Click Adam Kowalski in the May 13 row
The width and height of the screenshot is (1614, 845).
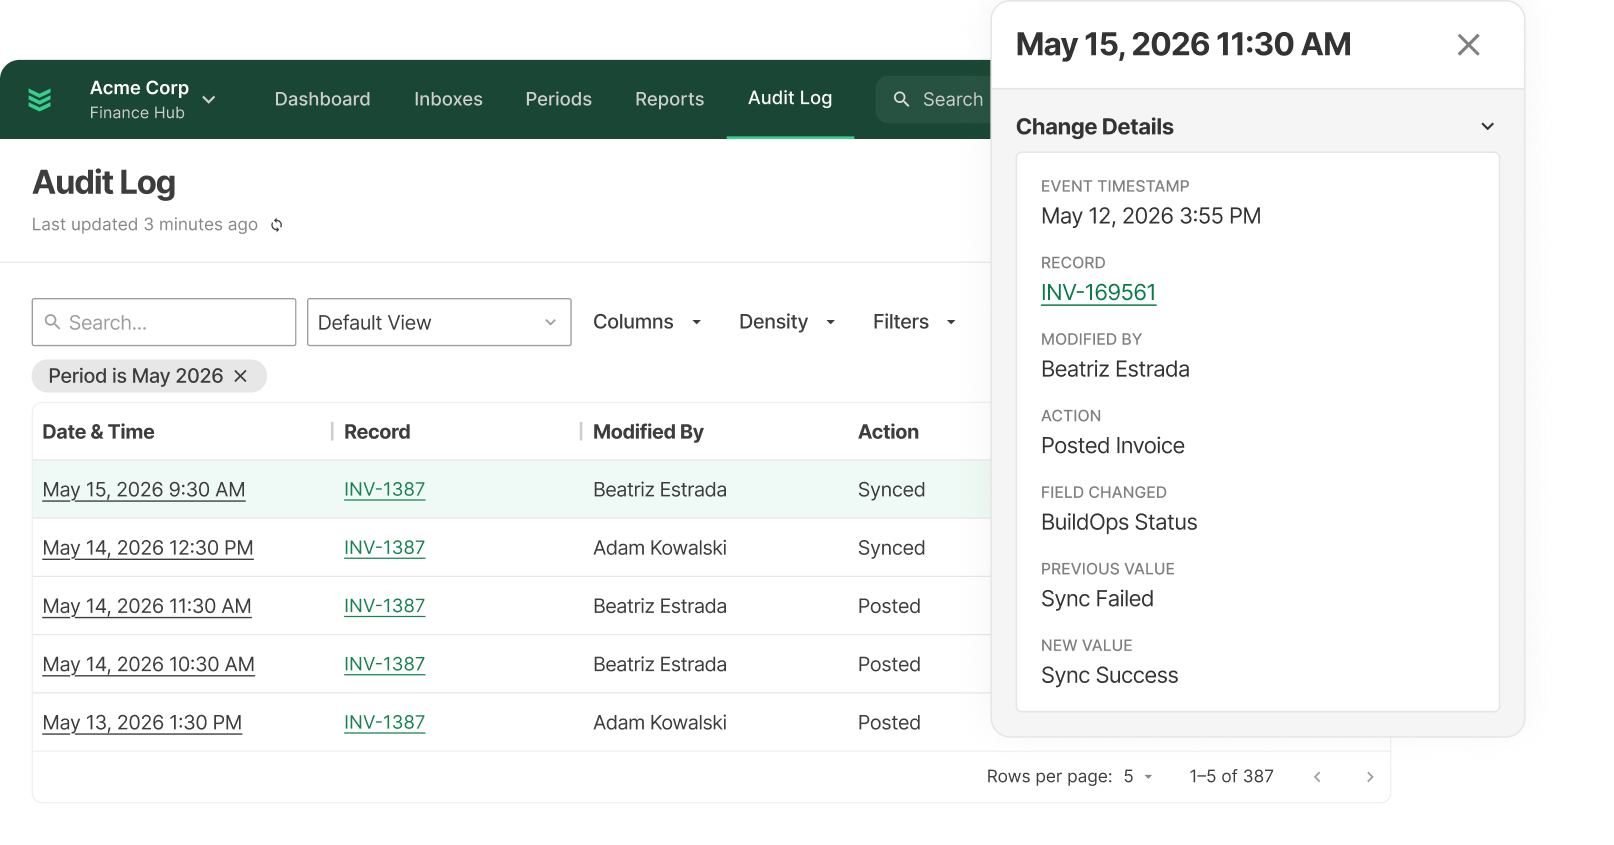click(660, 723)
